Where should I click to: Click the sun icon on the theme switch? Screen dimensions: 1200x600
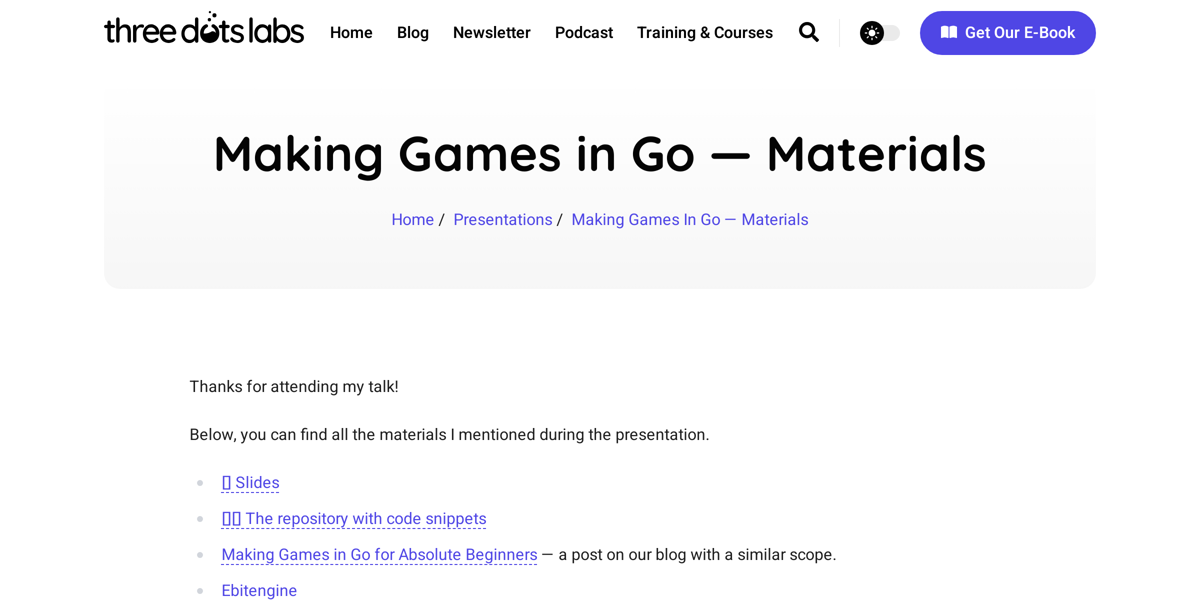point(869,32)
